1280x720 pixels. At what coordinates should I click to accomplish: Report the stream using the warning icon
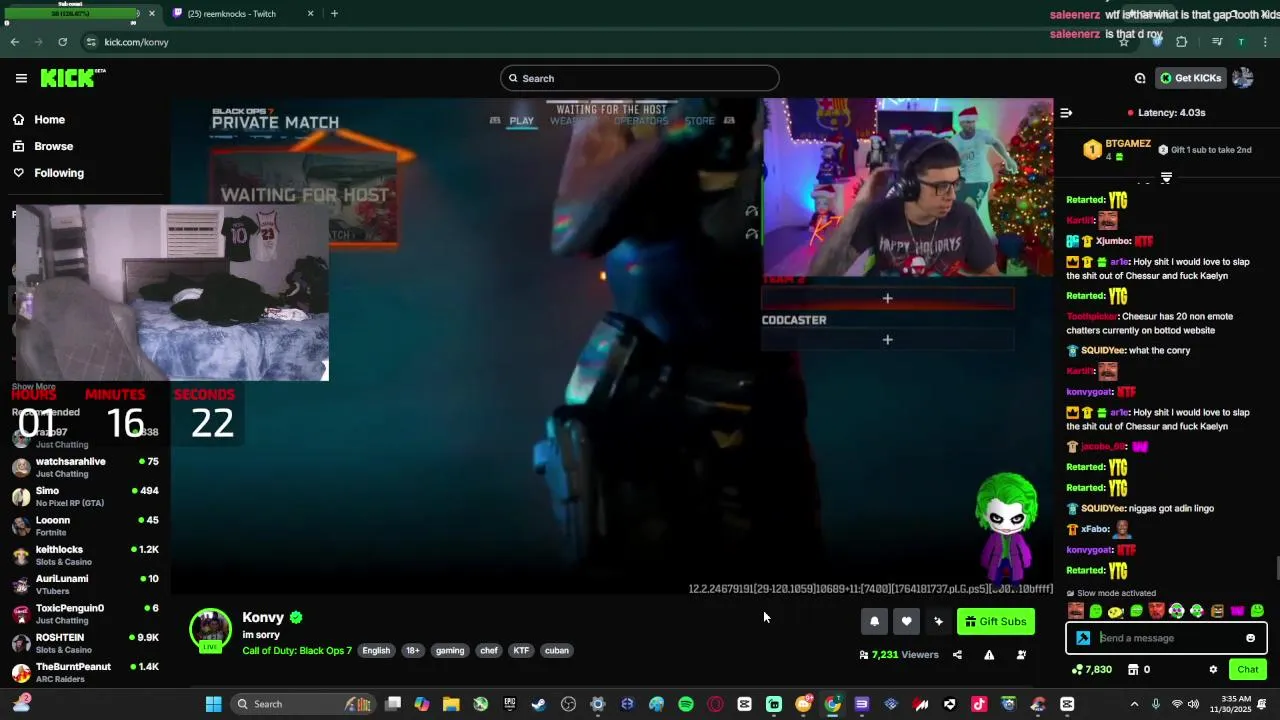coord(989,655)
